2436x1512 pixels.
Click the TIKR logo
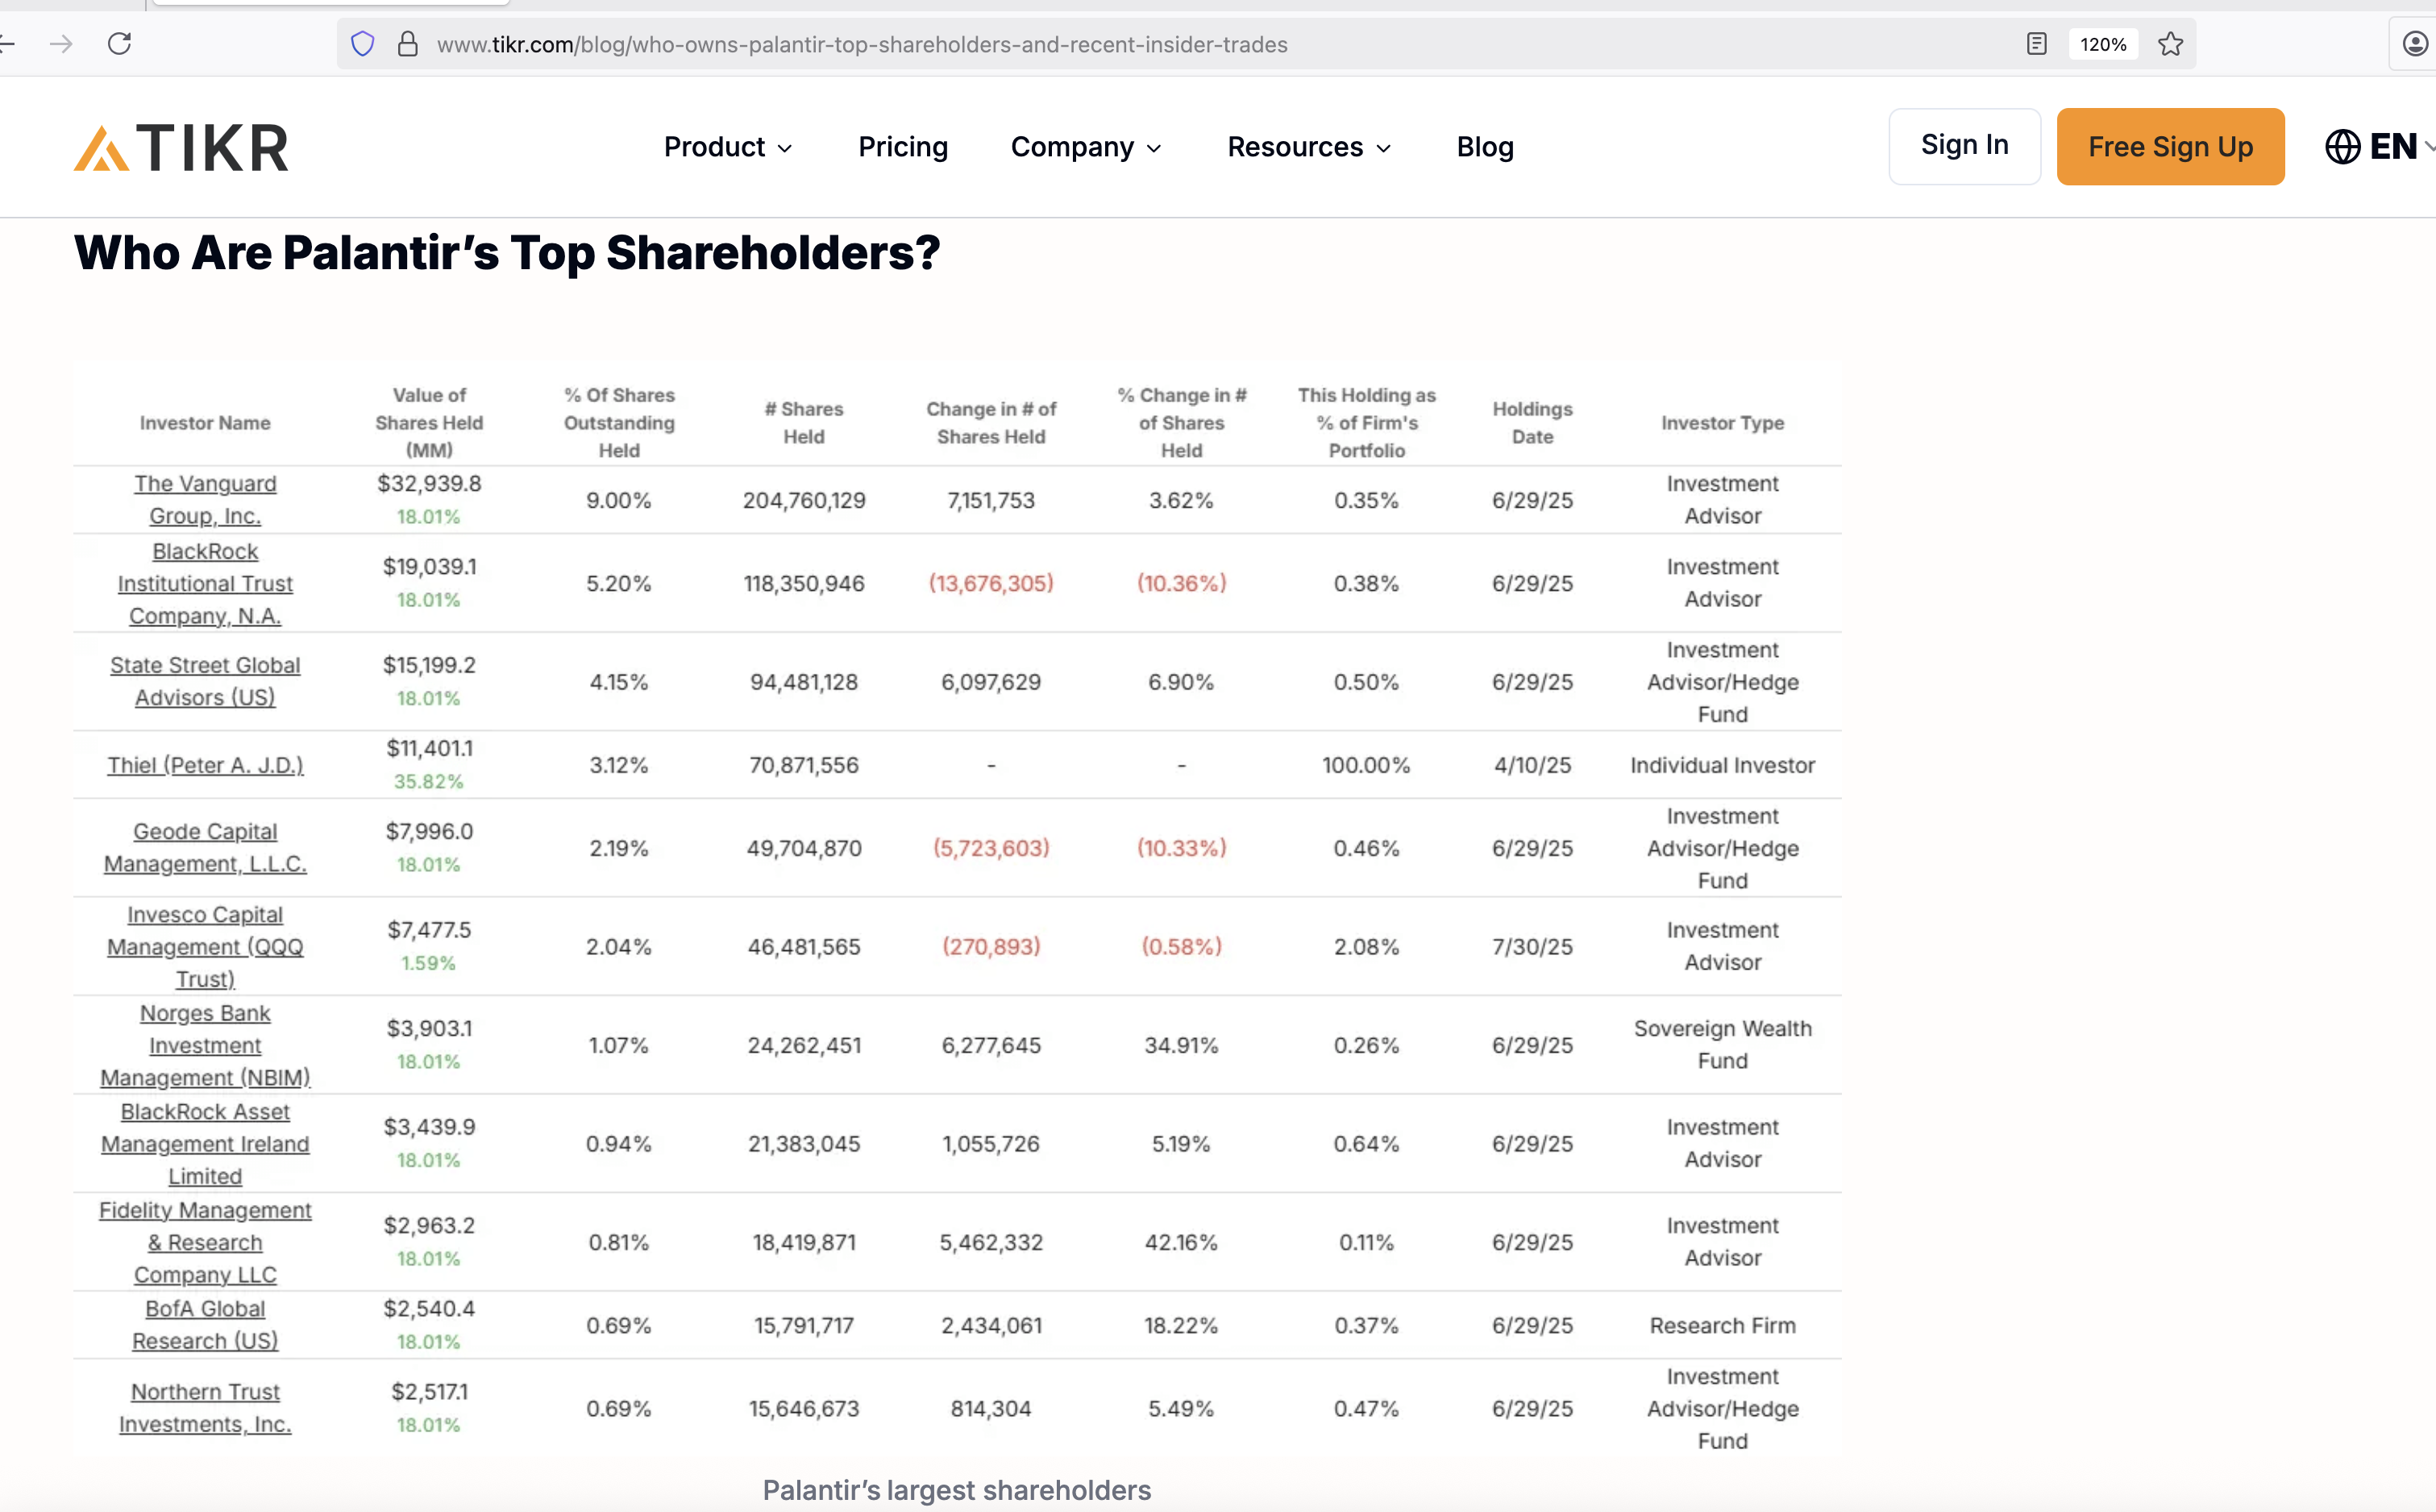181,147
